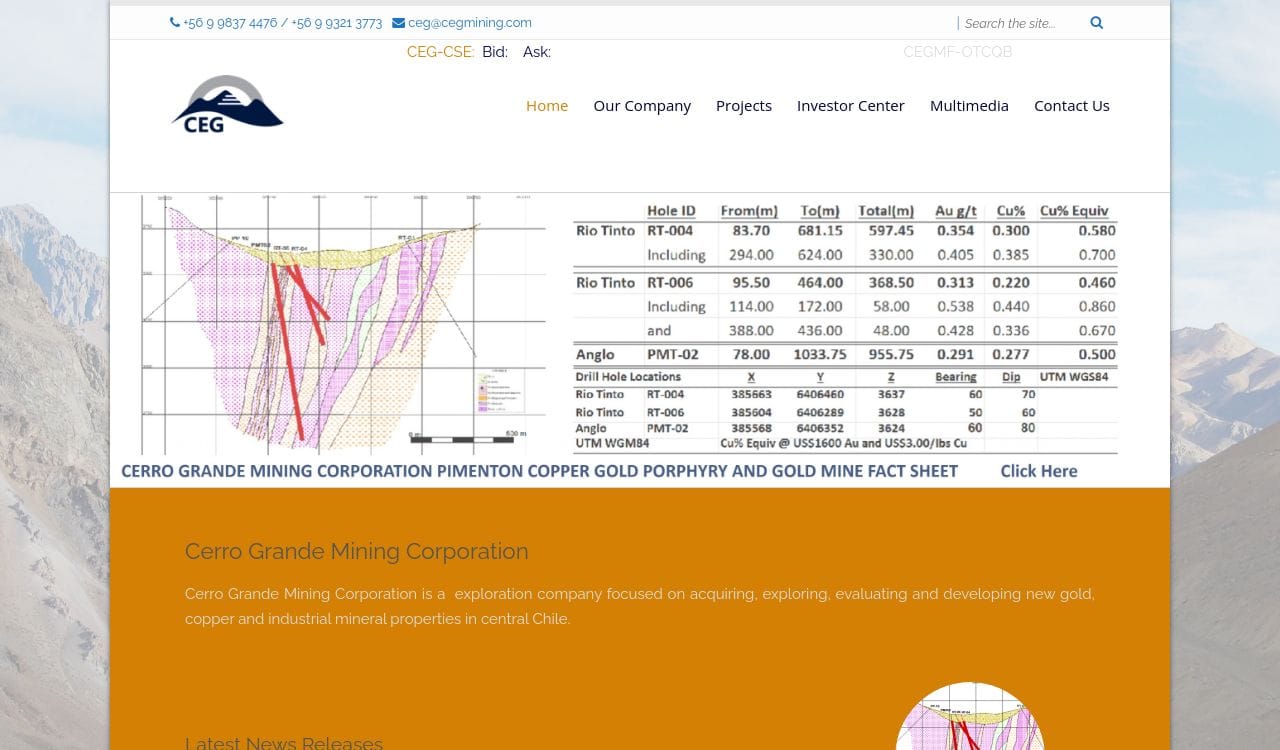Viewport: 1280px width, 750px height.
Task: Select Investor Center in navigation
Action: [x=850, y=105]
